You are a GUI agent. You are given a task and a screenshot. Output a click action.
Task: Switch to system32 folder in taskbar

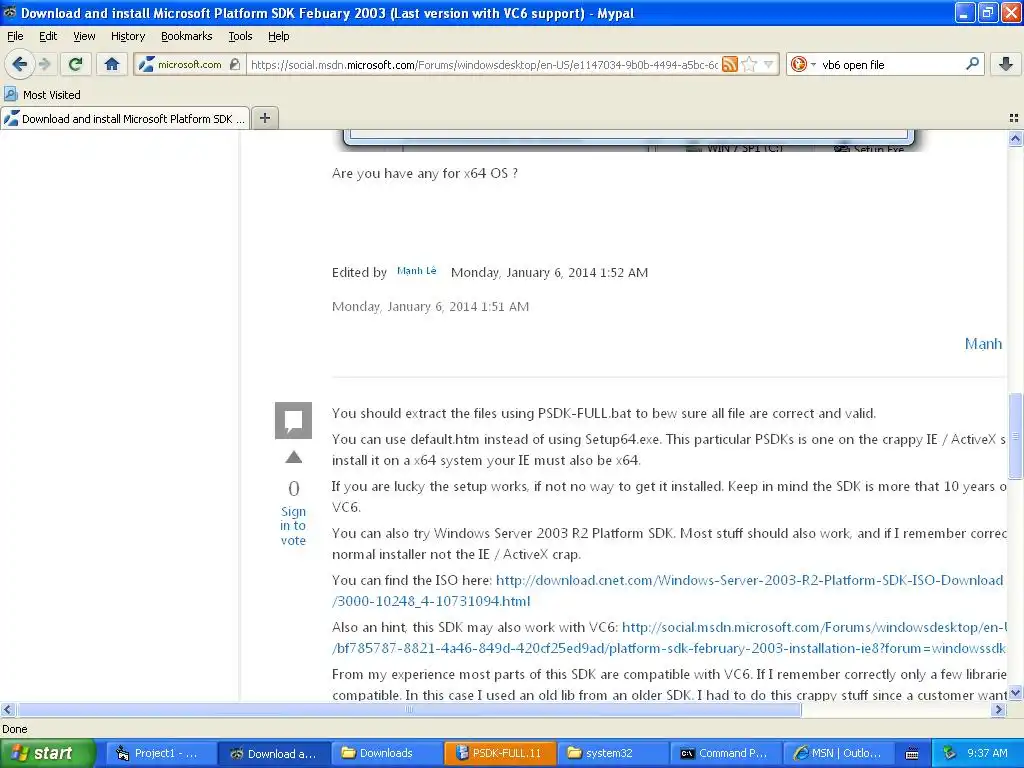click(613, 753)
